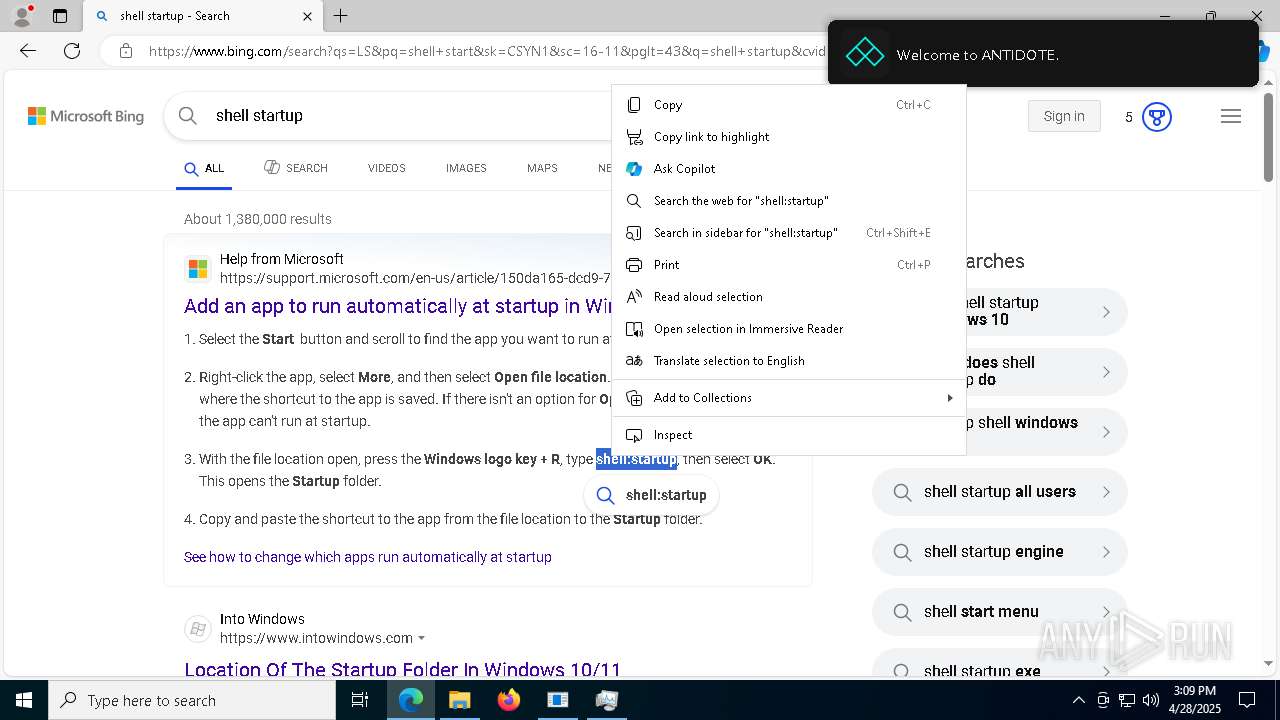Open selection in Immersive Reader

[788, 329]
